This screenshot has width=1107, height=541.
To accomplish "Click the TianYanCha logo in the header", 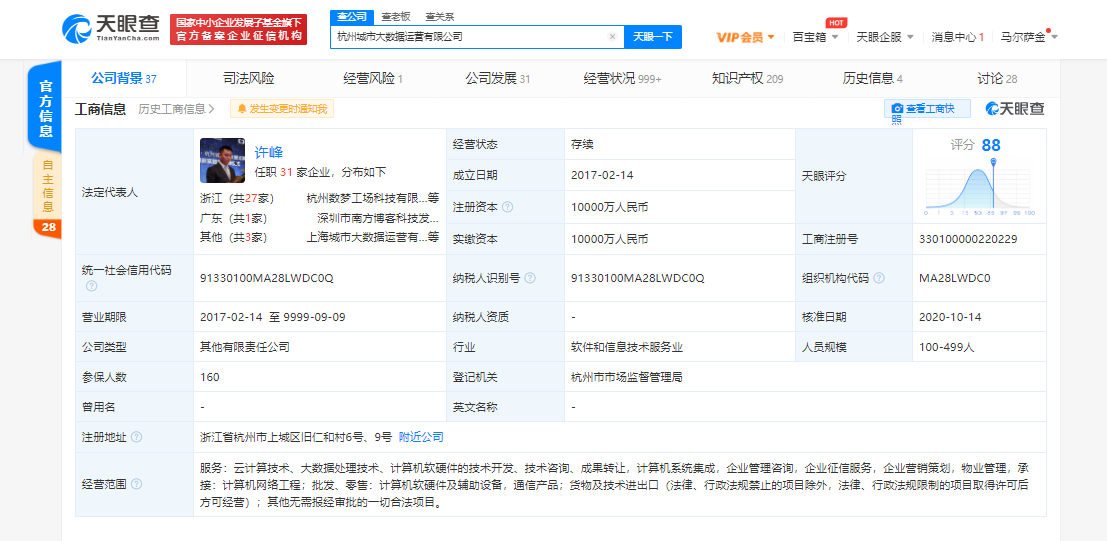I will pos(110,29).
